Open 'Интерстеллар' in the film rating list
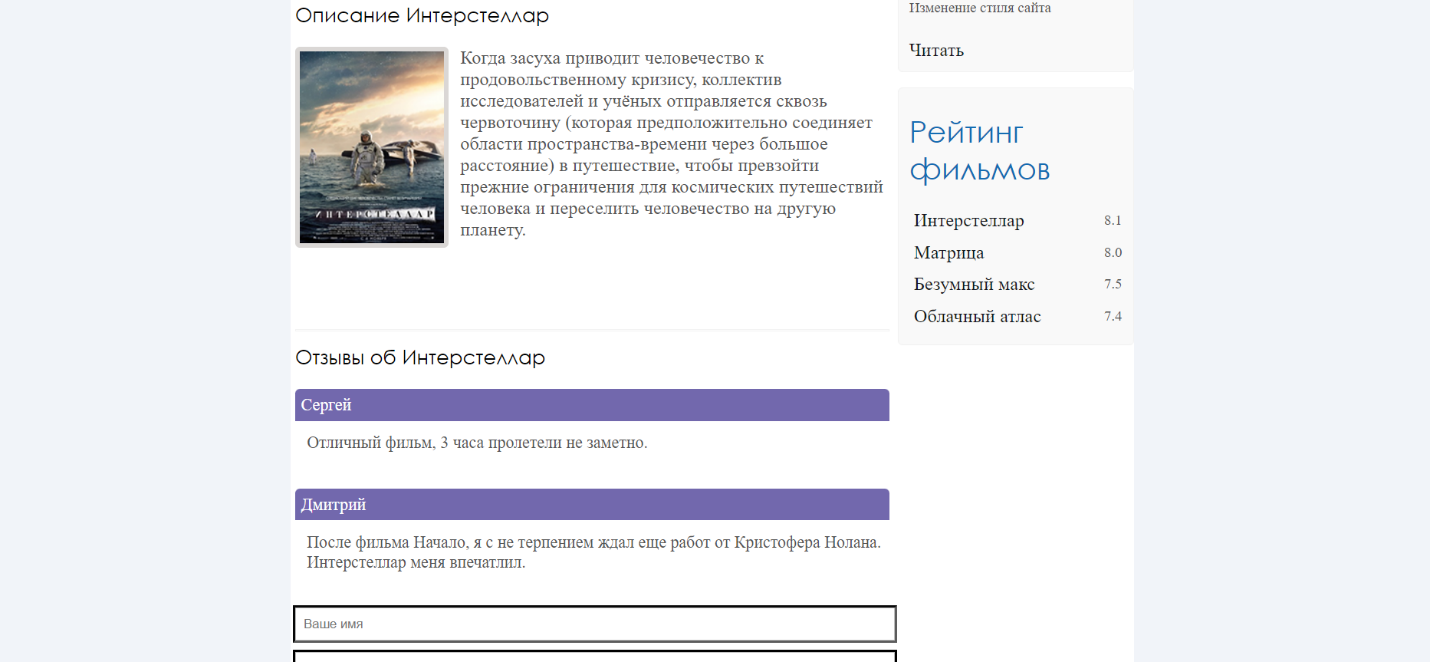The image size is (1430, 662). point(969,221)
